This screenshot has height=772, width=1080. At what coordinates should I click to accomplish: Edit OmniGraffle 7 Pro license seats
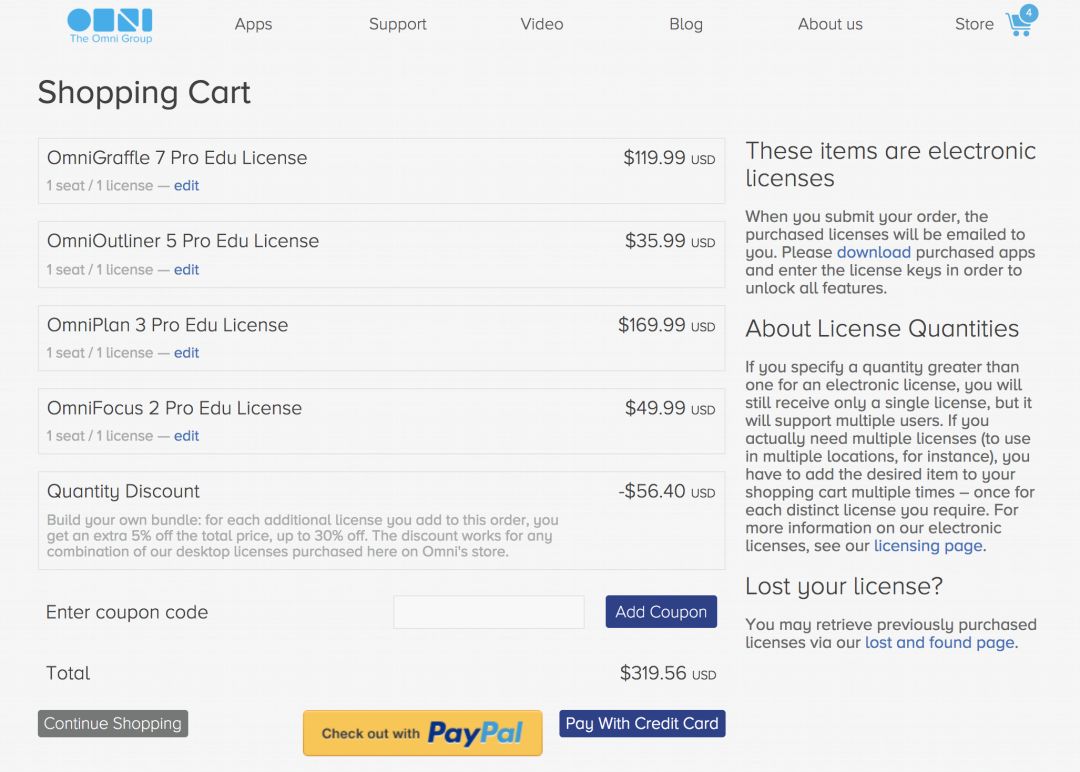186,186
